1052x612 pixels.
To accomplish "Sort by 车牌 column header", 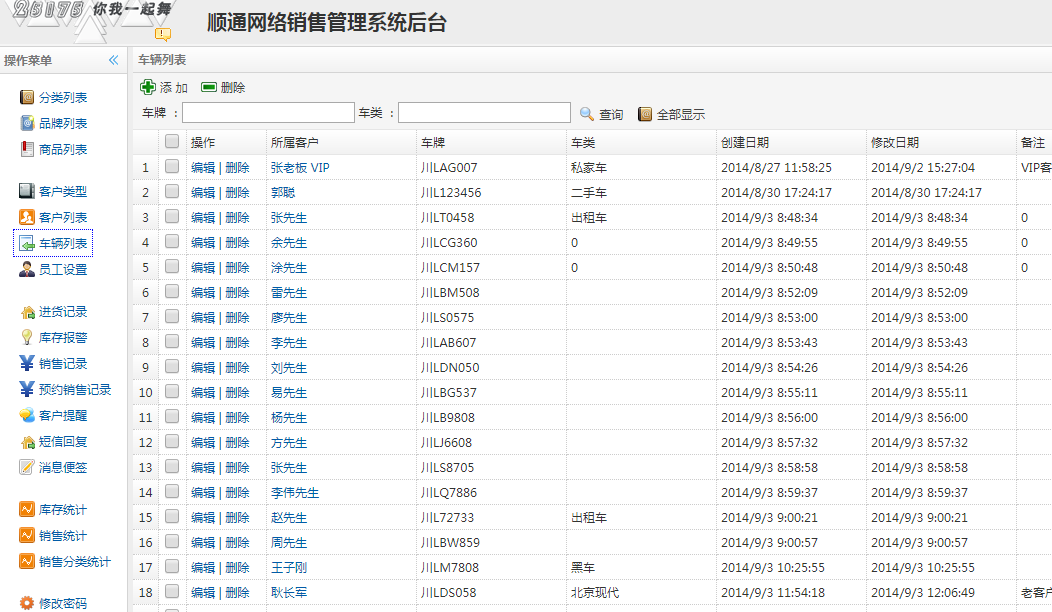I will tap(433, 142).
